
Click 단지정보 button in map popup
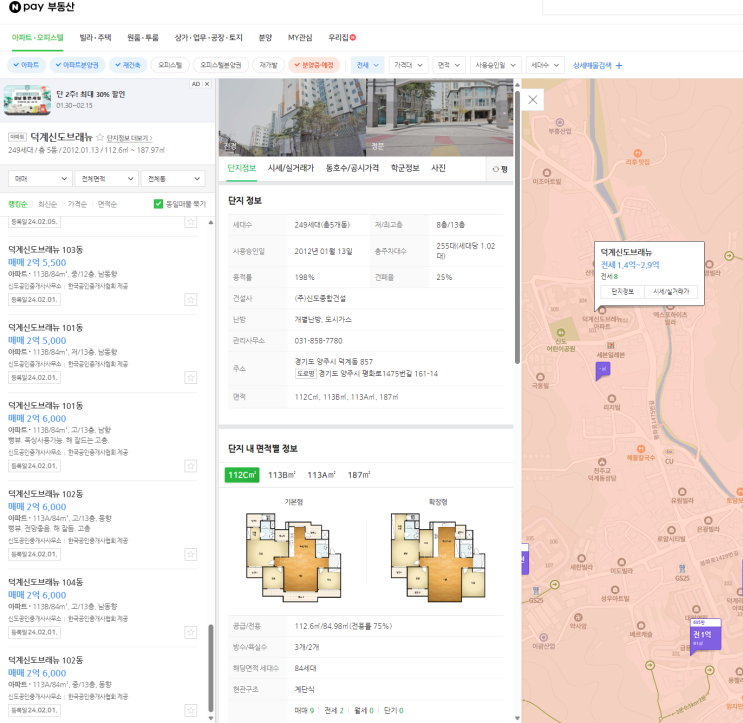pyautogui.click(x=622, y=291)
